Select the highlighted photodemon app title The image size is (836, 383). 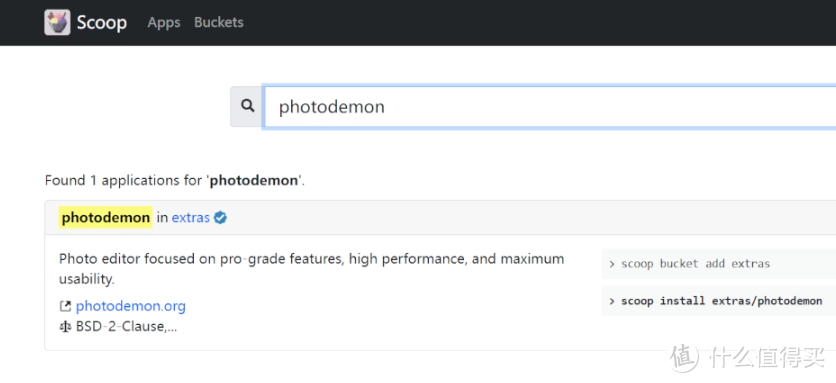tap(106, 218)
